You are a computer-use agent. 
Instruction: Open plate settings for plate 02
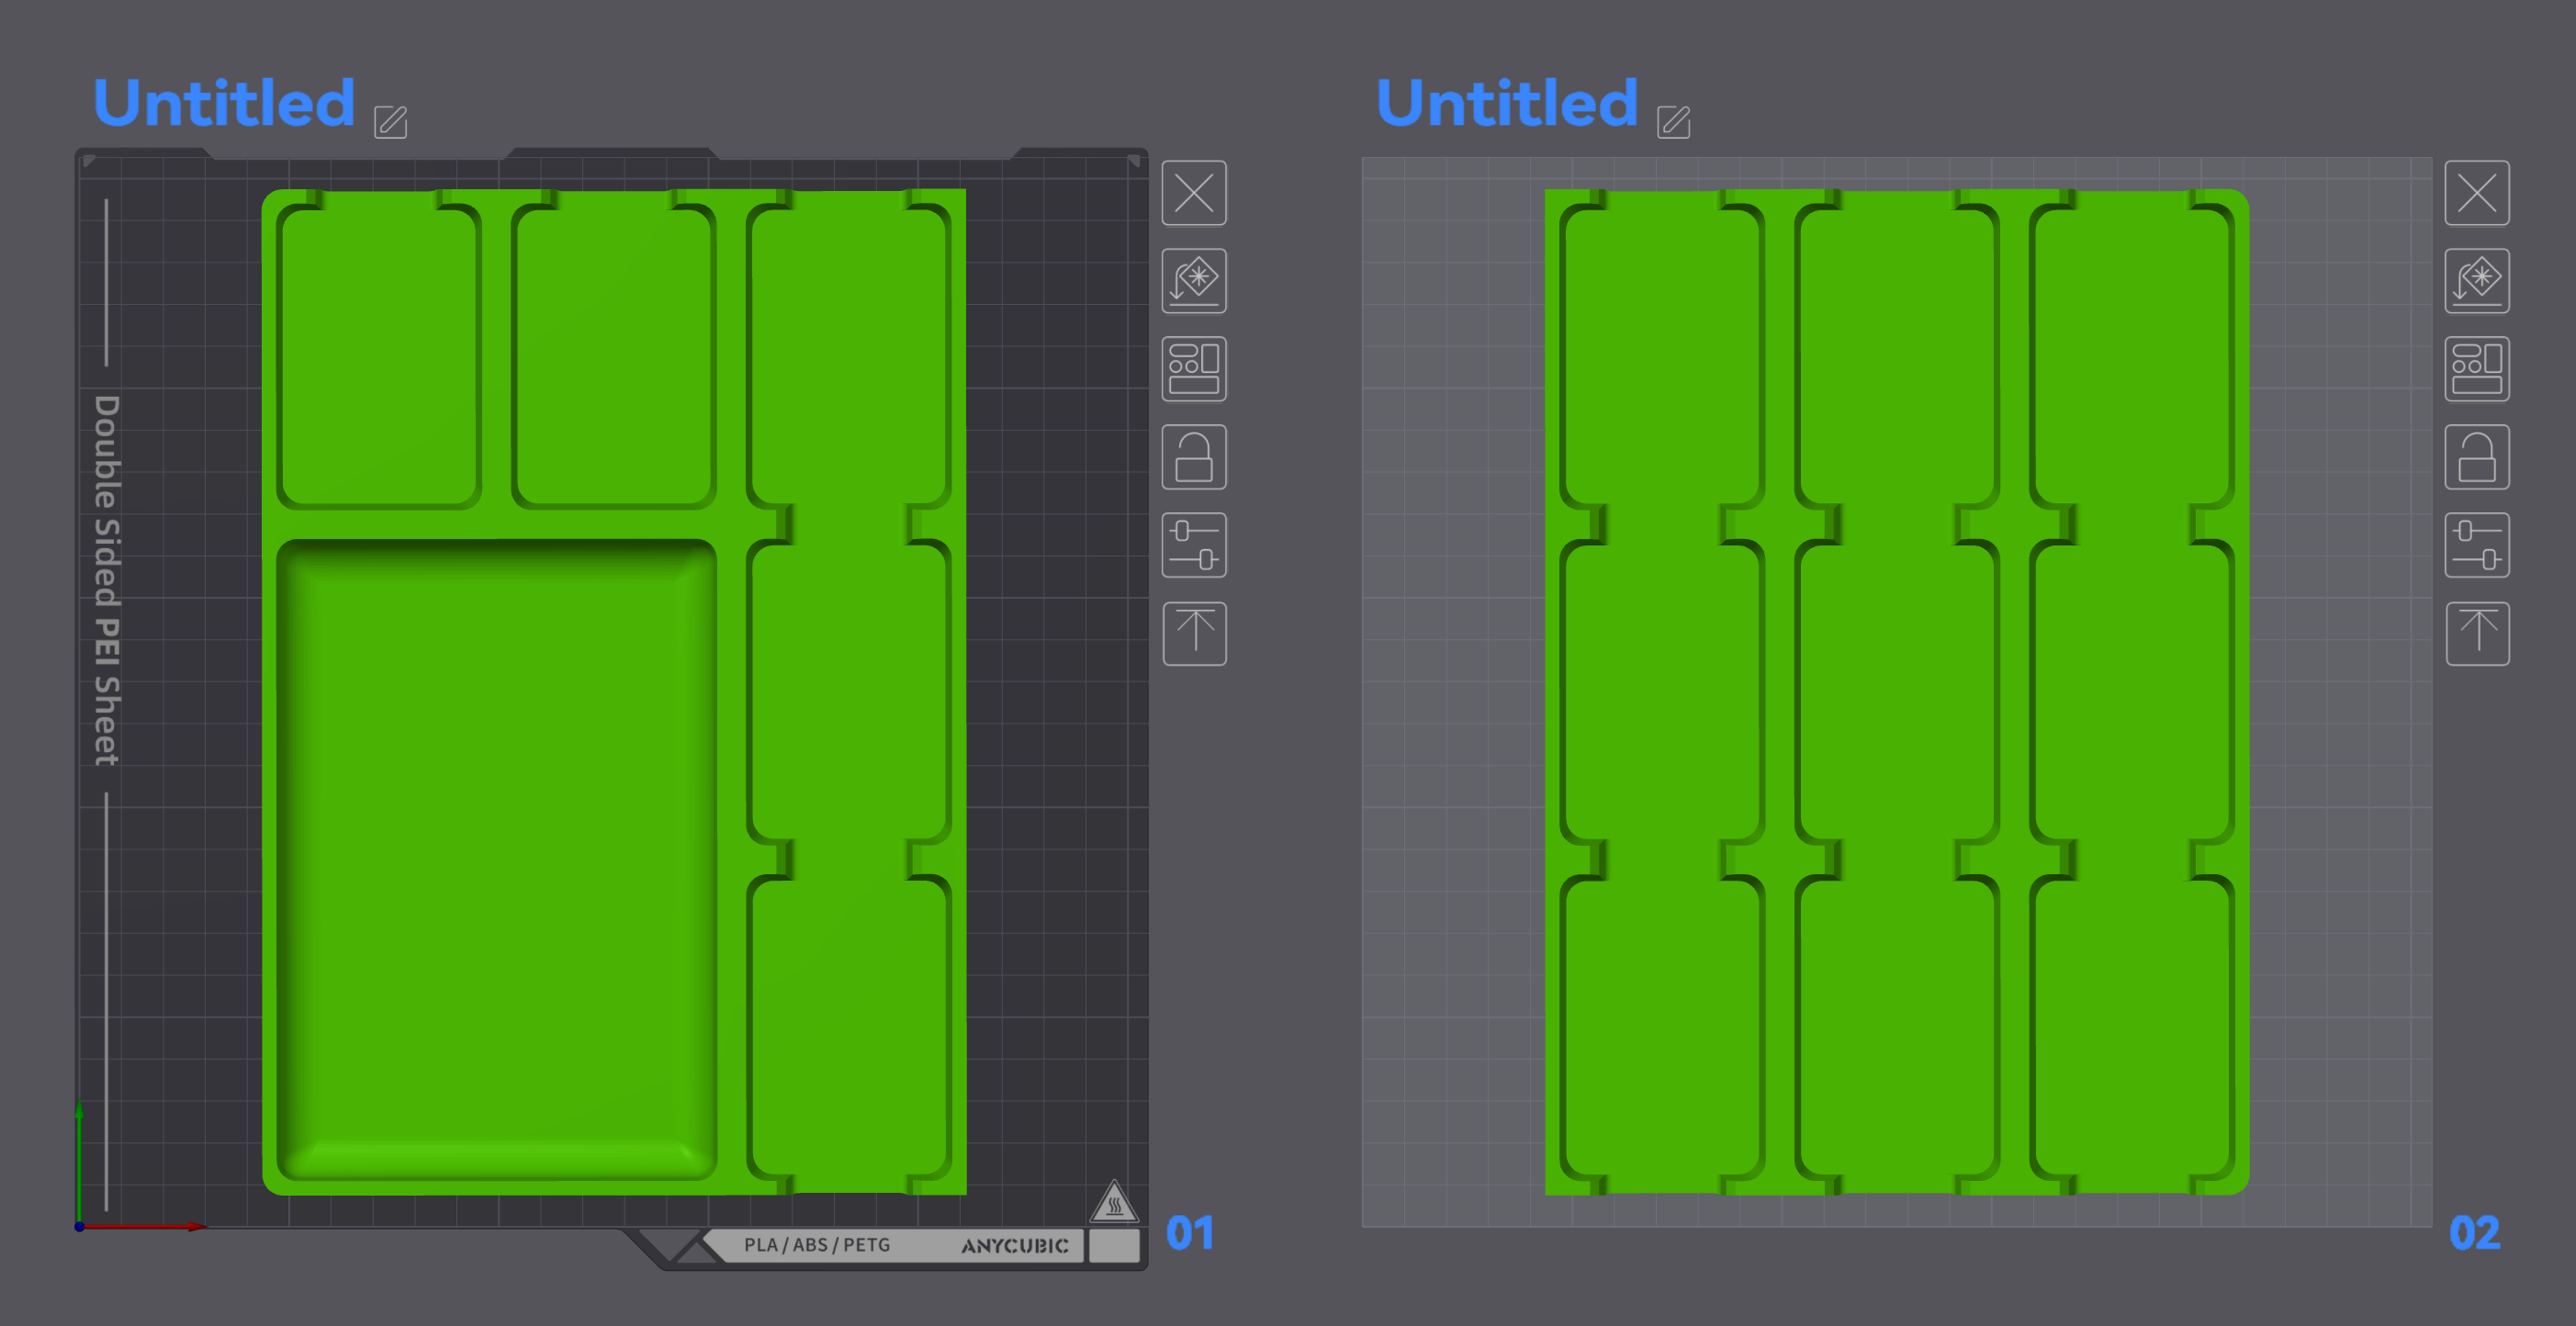click(2477, 545)
